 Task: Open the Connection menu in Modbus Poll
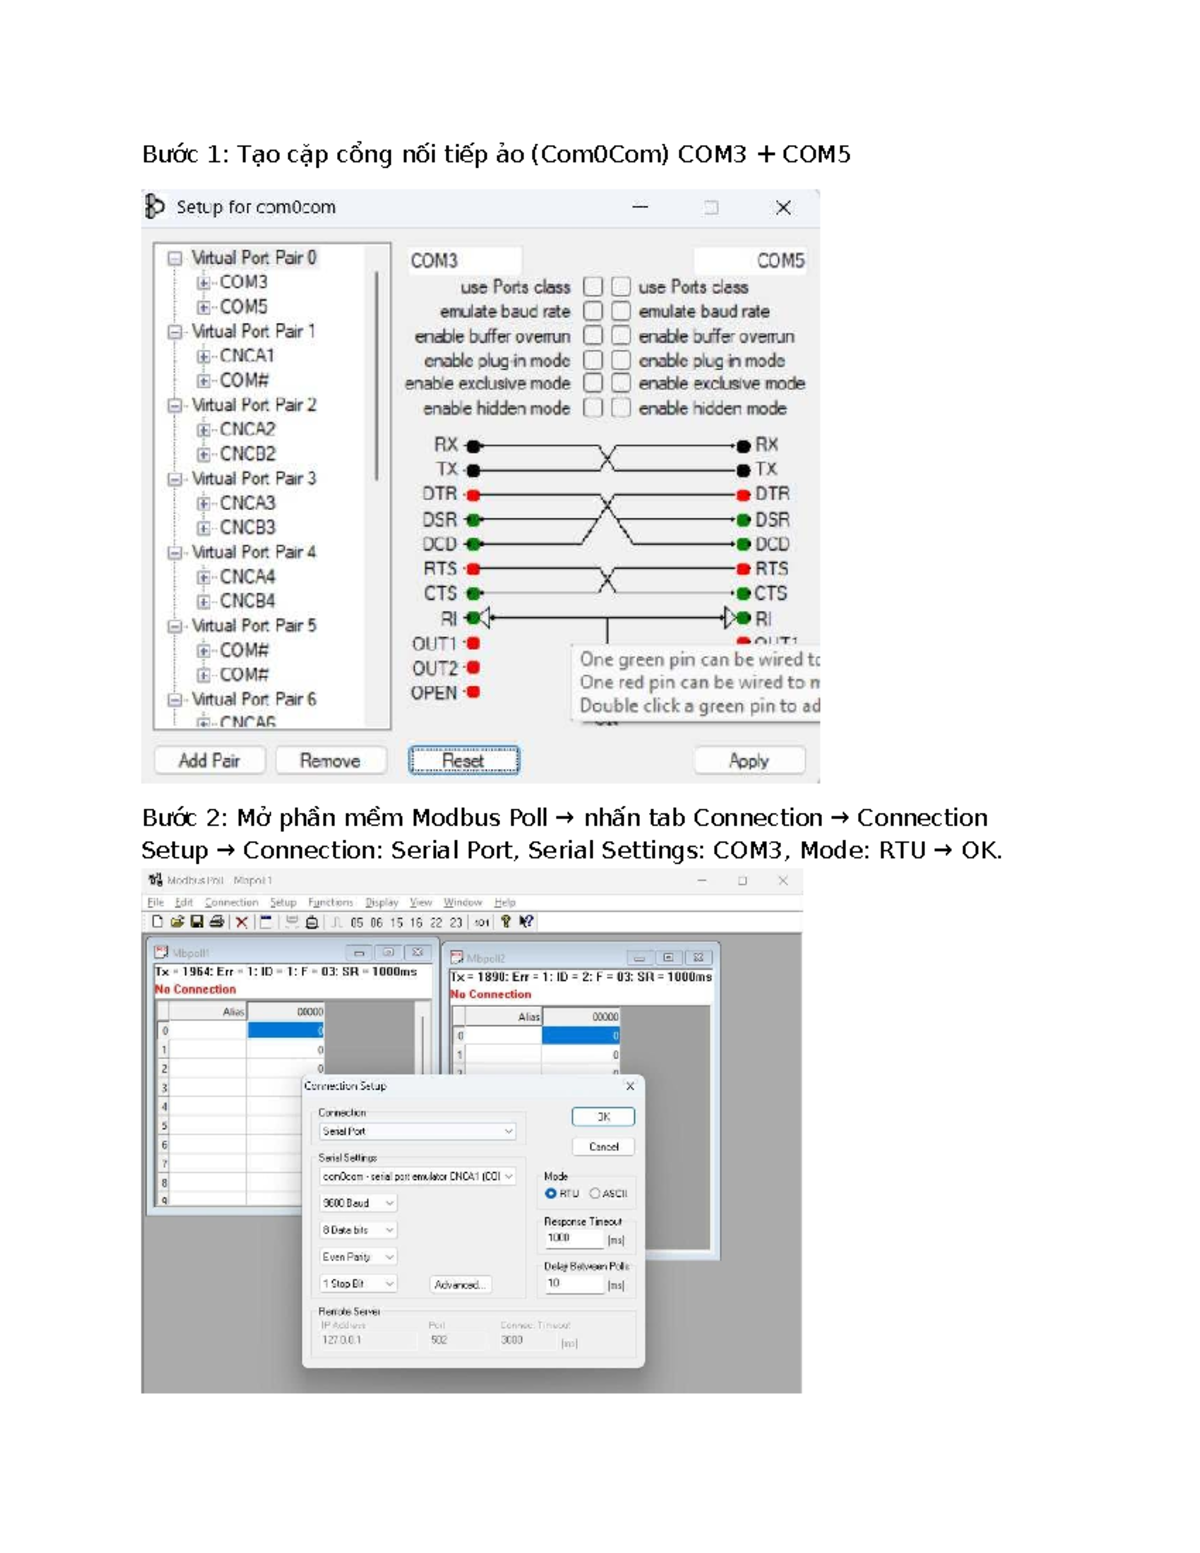(x=231, y=902)
